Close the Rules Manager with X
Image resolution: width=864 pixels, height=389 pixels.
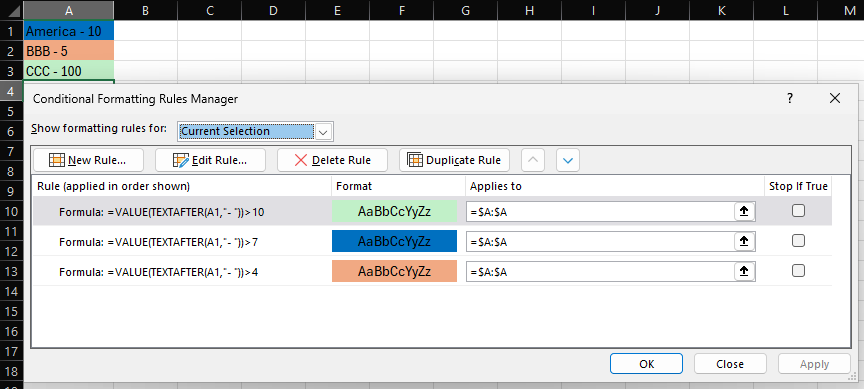point(835,99)
